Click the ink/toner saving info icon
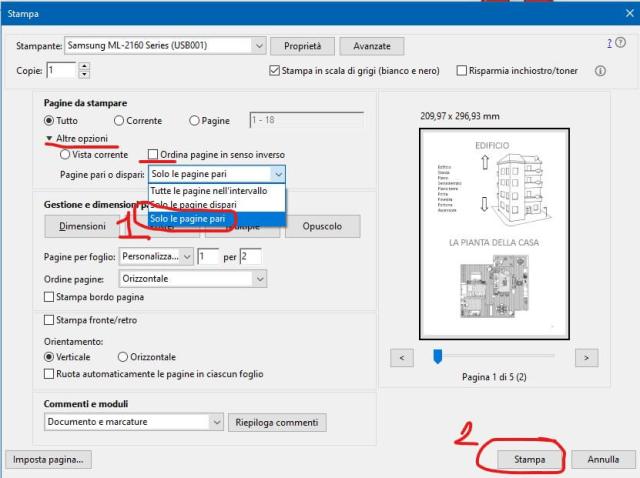640x478 pixels. (x=600, y=71)
